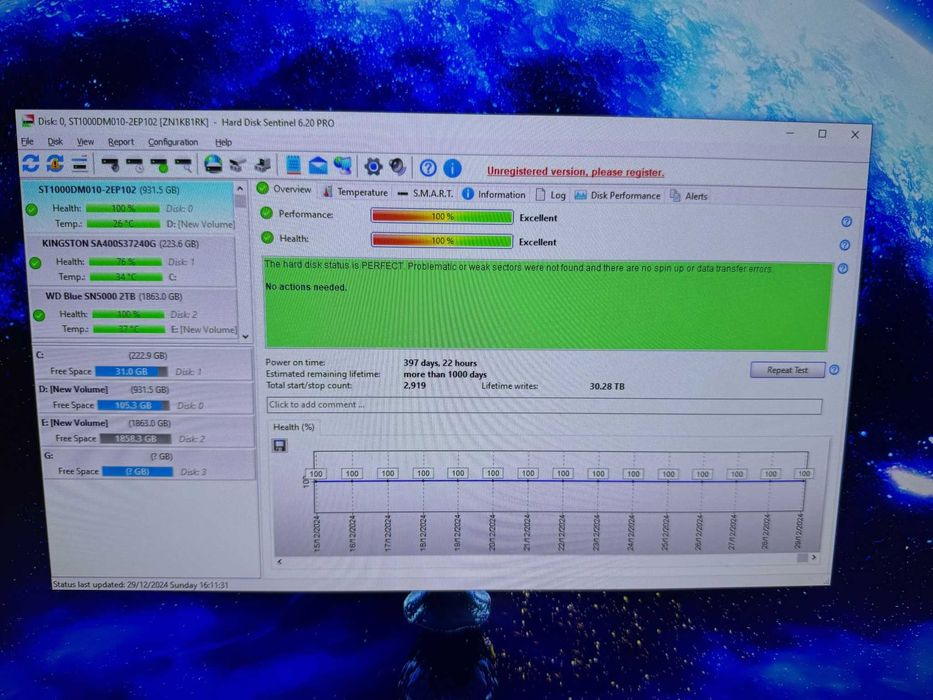The width and height of the screenshot is (933, 700).
Task: Switch to the Log tab
Action: [x=550, y=195]
